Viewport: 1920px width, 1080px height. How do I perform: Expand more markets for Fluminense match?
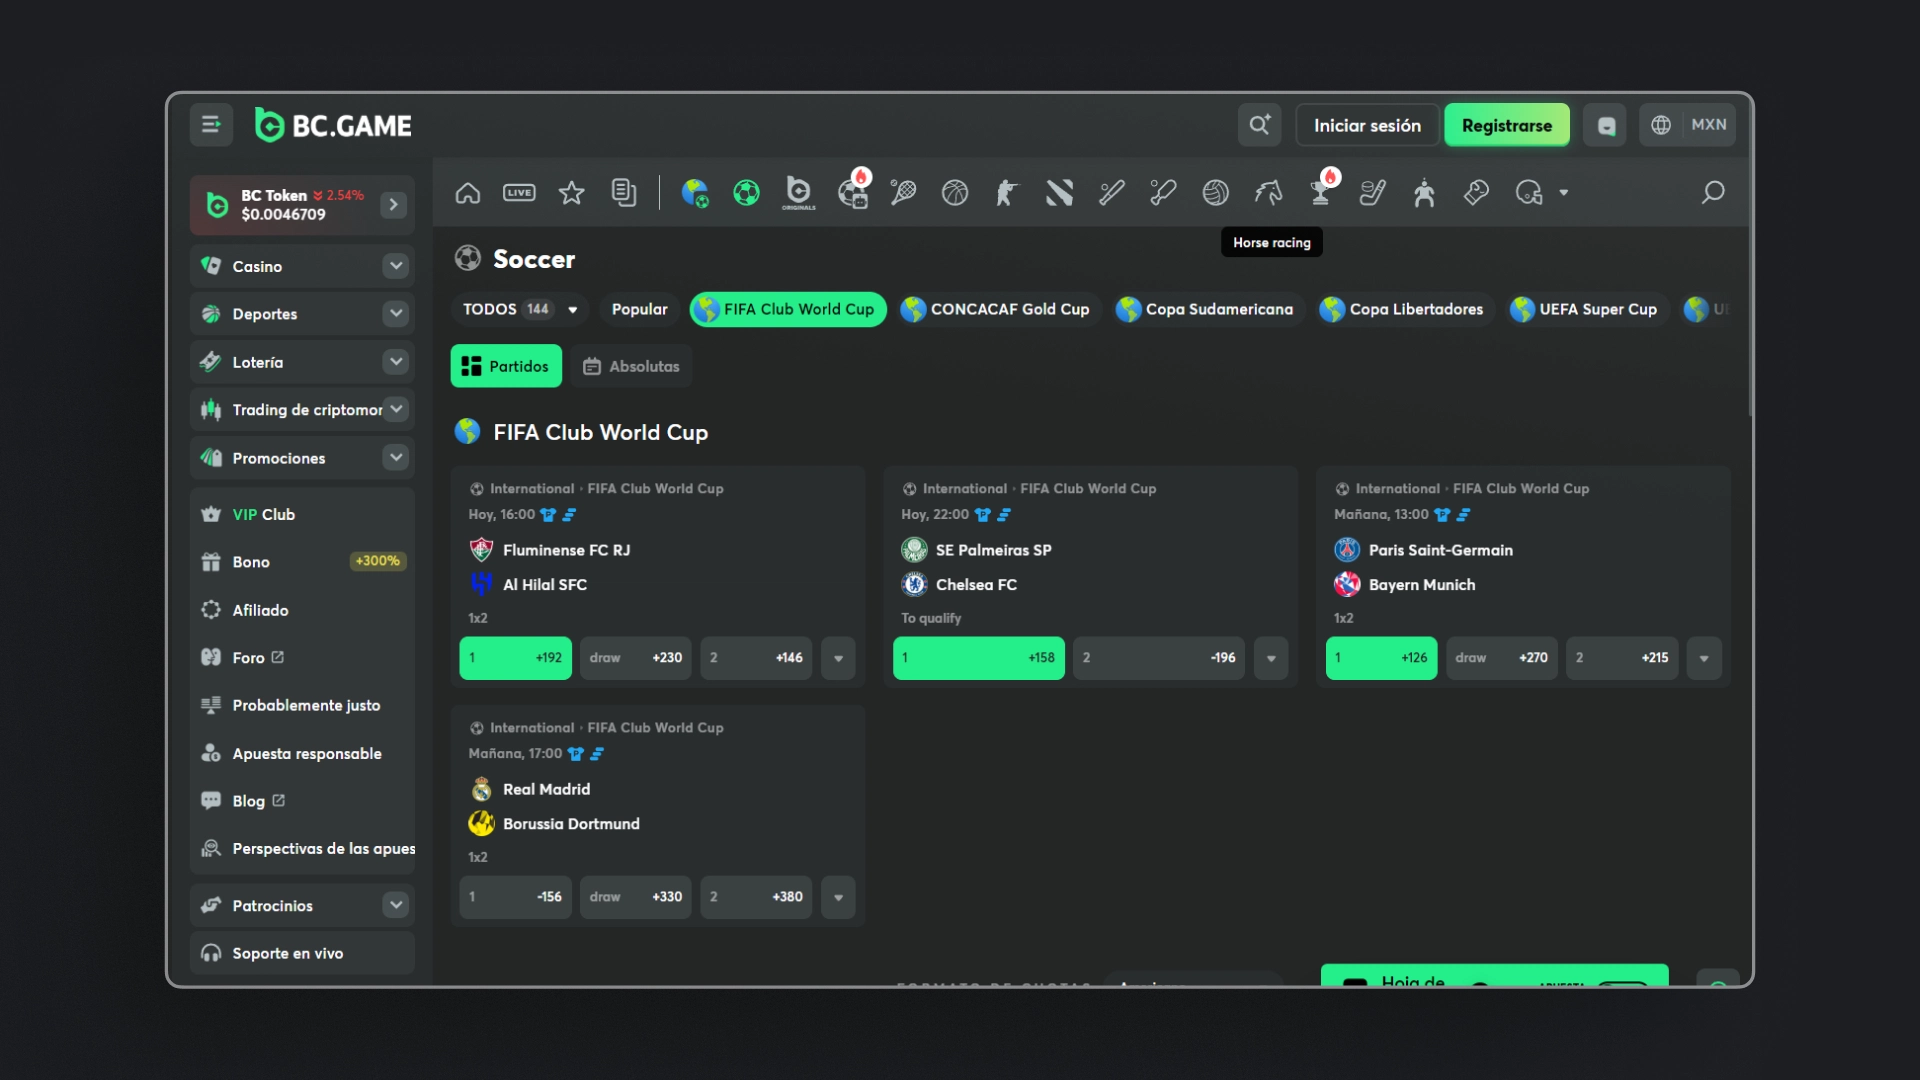point(838,658)
